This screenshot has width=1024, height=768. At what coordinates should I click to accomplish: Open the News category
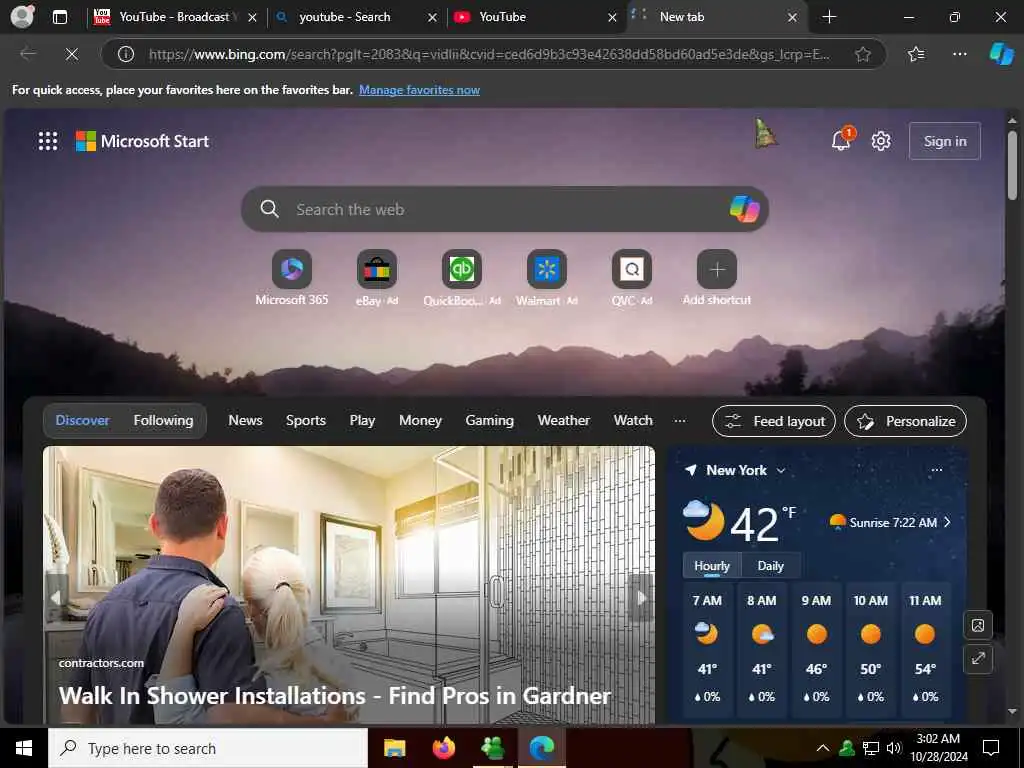246,421
